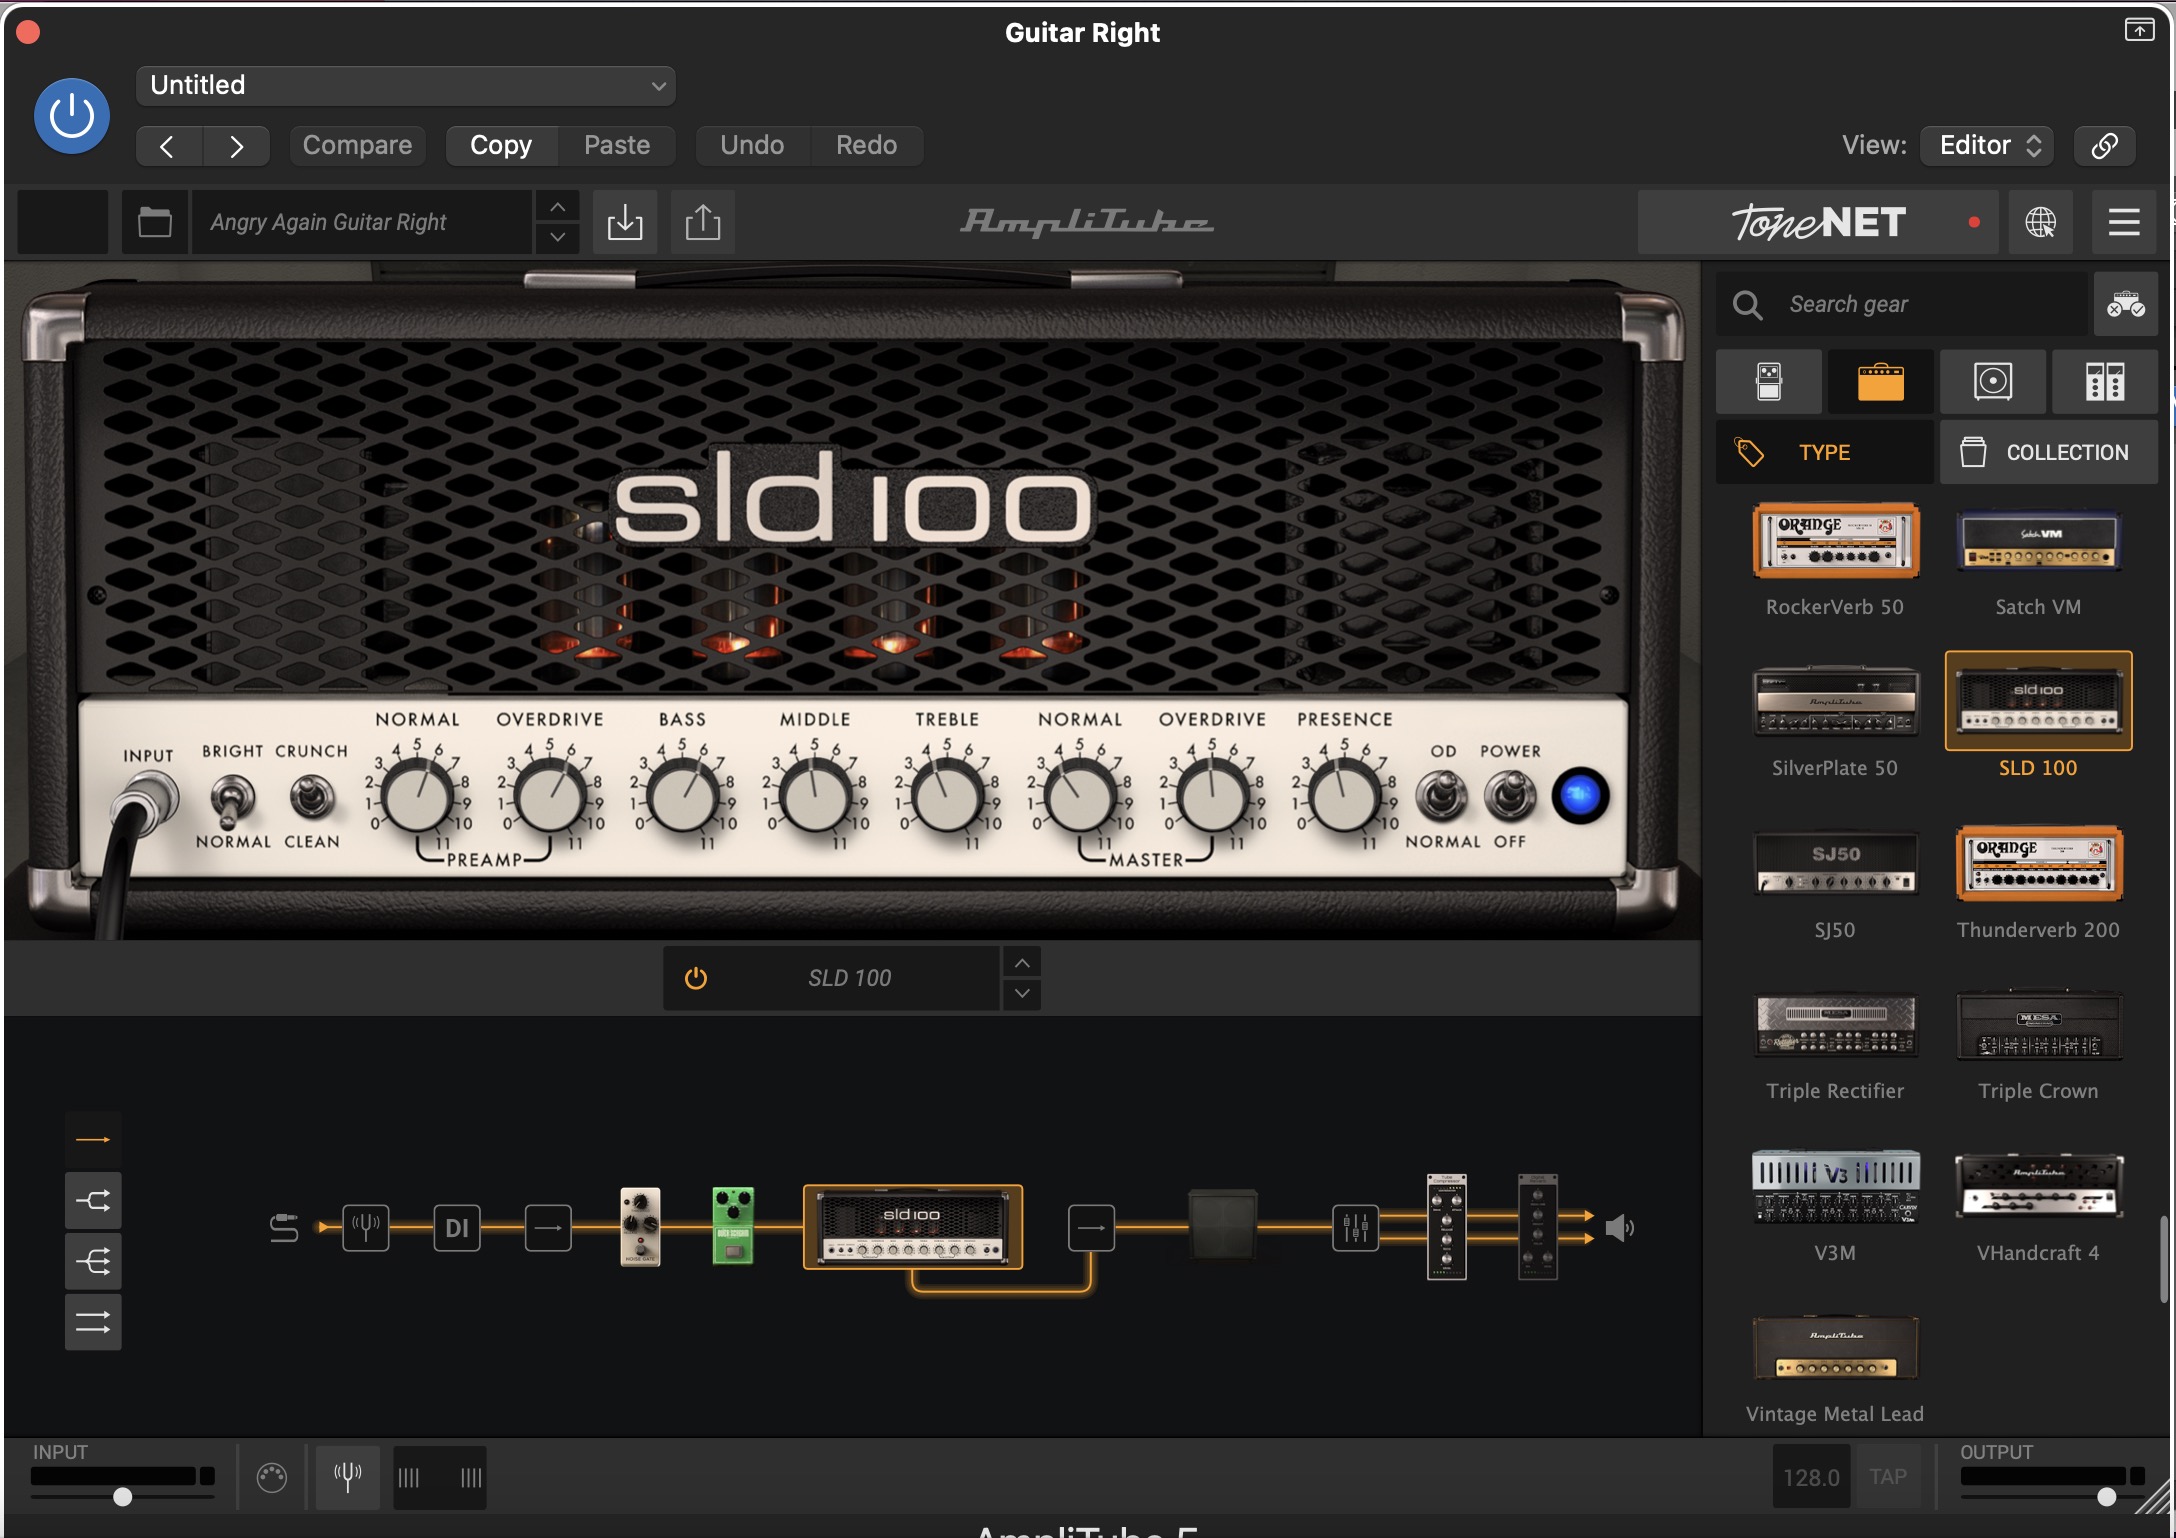Select the Satch VM amp
The height and width of the screenshot is (1538, 2176).
click(x=2038, y=541)
